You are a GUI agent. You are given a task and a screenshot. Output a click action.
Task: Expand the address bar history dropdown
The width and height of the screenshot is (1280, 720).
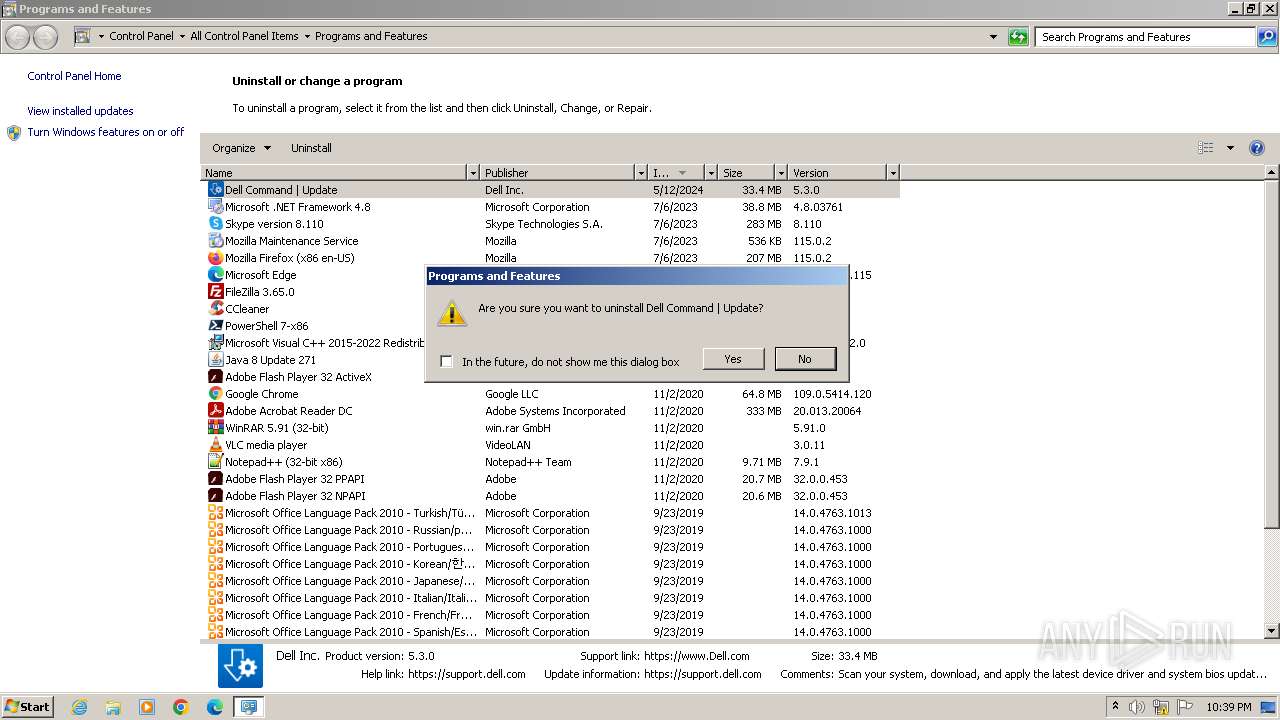[x=993, y=37]
